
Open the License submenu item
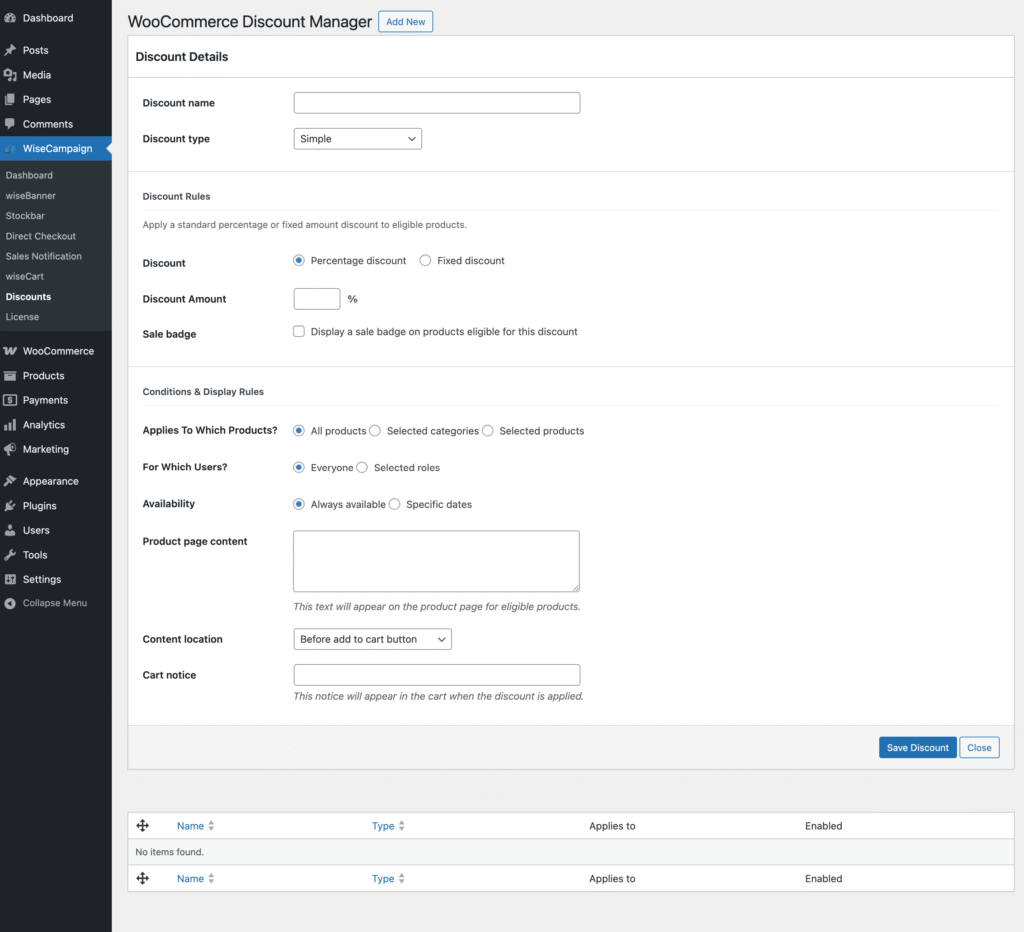click(22, 317)
